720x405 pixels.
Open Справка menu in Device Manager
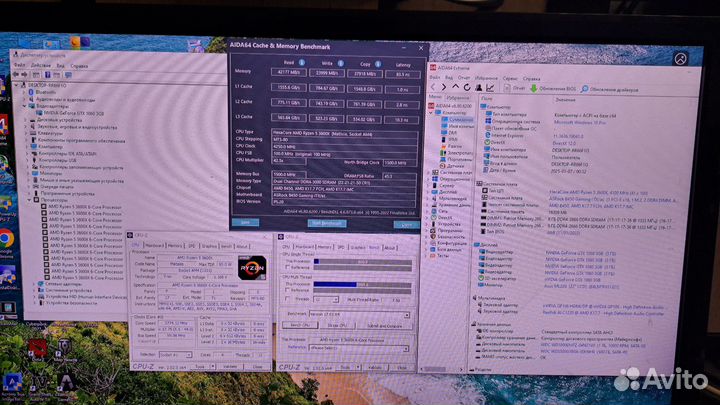79,66
